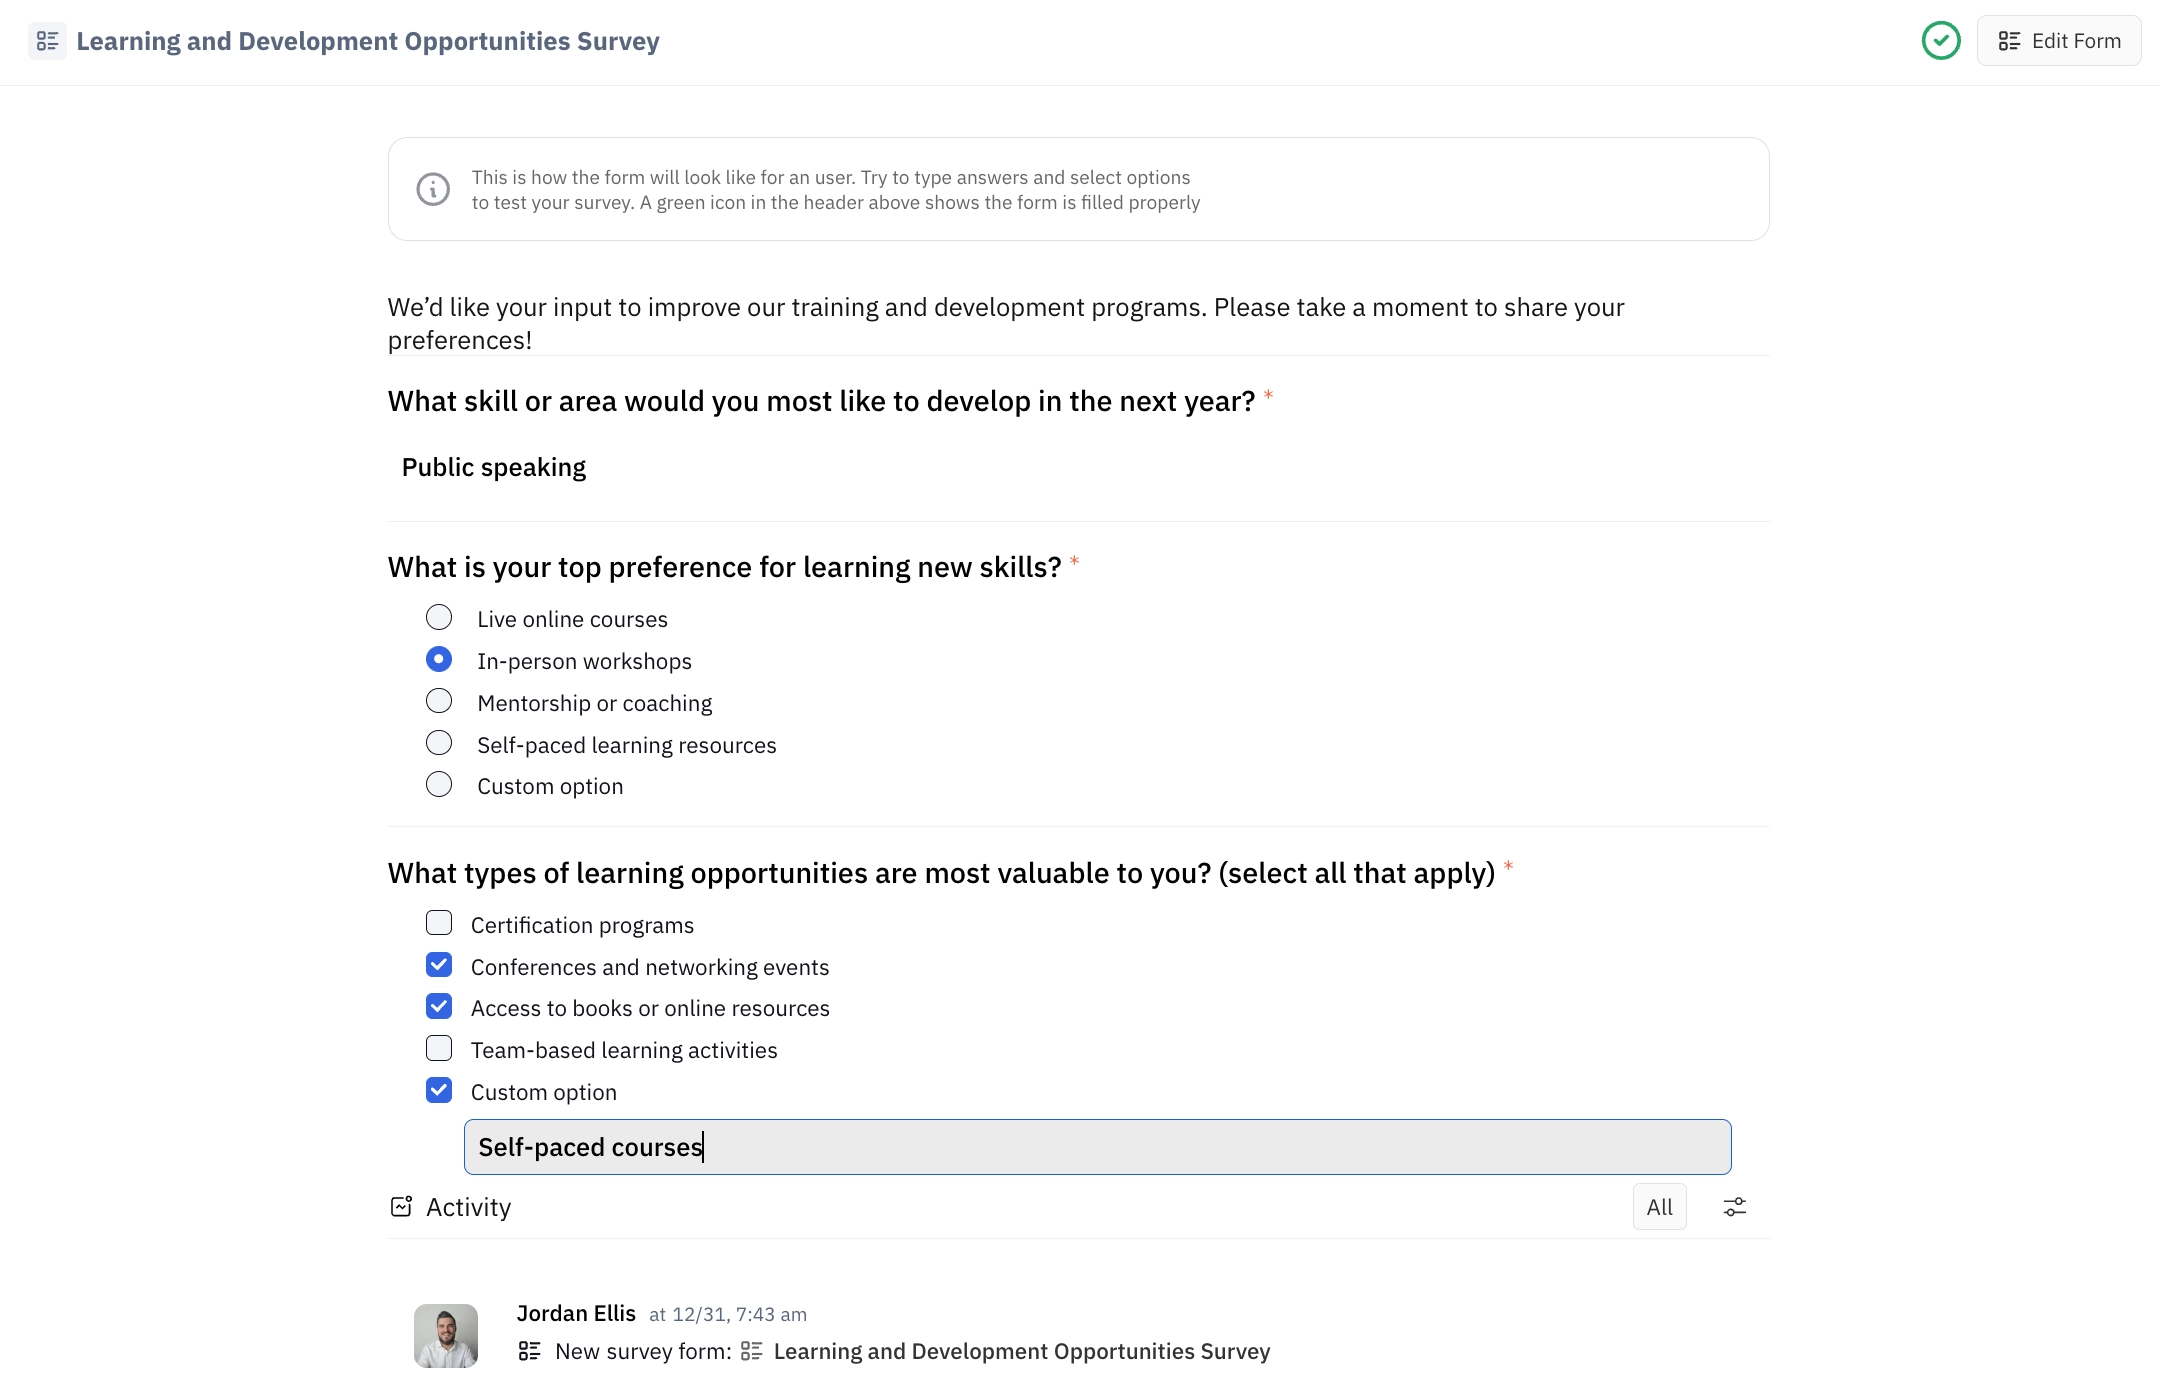Select the "Live online courses" radio button

(439, 617)
